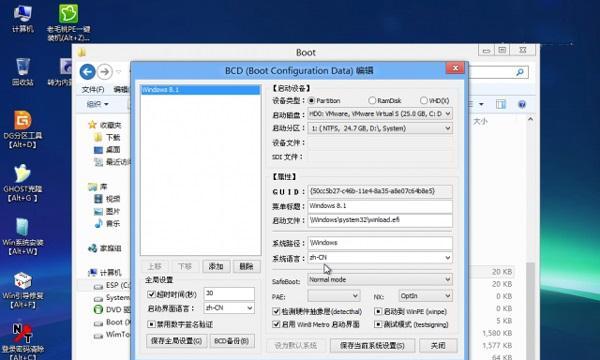The width and height of the screenshot is (600, 360).
Task: Toggle the 启用 Win8 Metro 启动界面 checkbox
Action: pyautogui.click(x=276, y=324)
